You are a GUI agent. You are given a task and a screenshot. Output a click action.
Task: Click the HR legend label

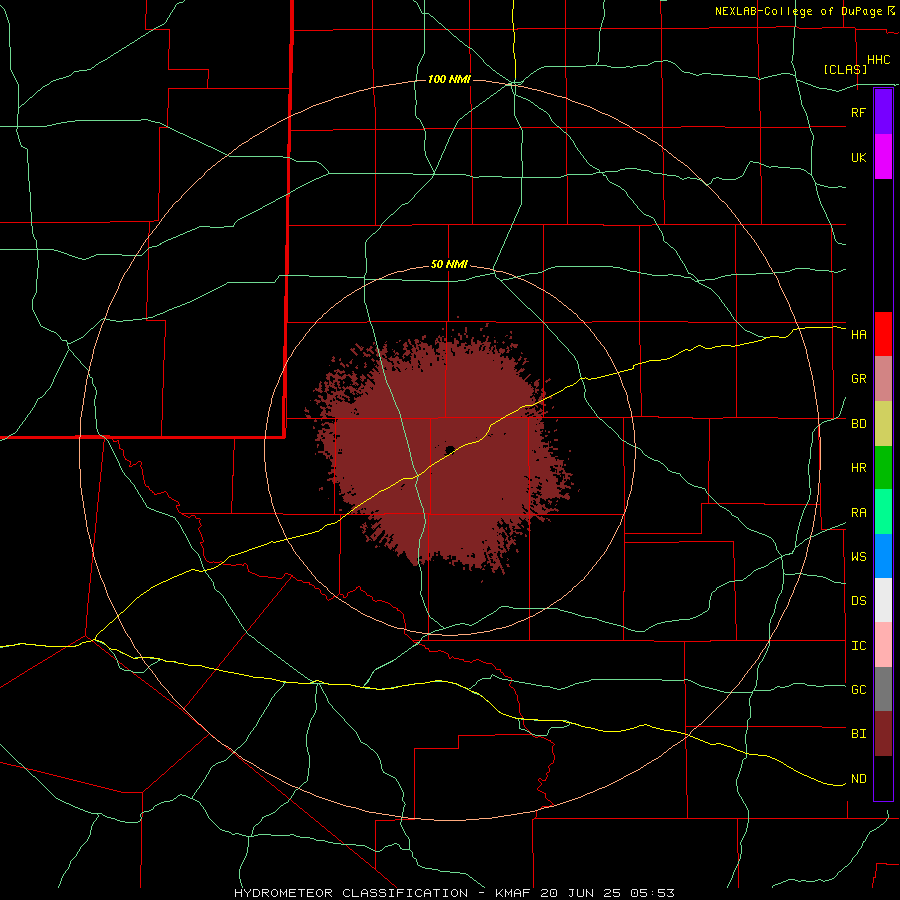point(858,468)
